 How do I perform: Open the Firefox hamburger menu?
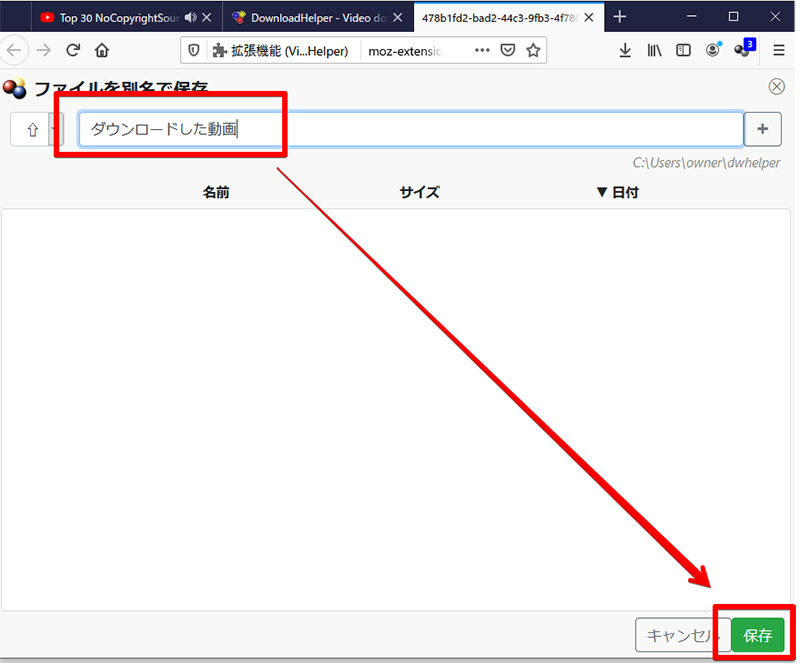point(778,50)
